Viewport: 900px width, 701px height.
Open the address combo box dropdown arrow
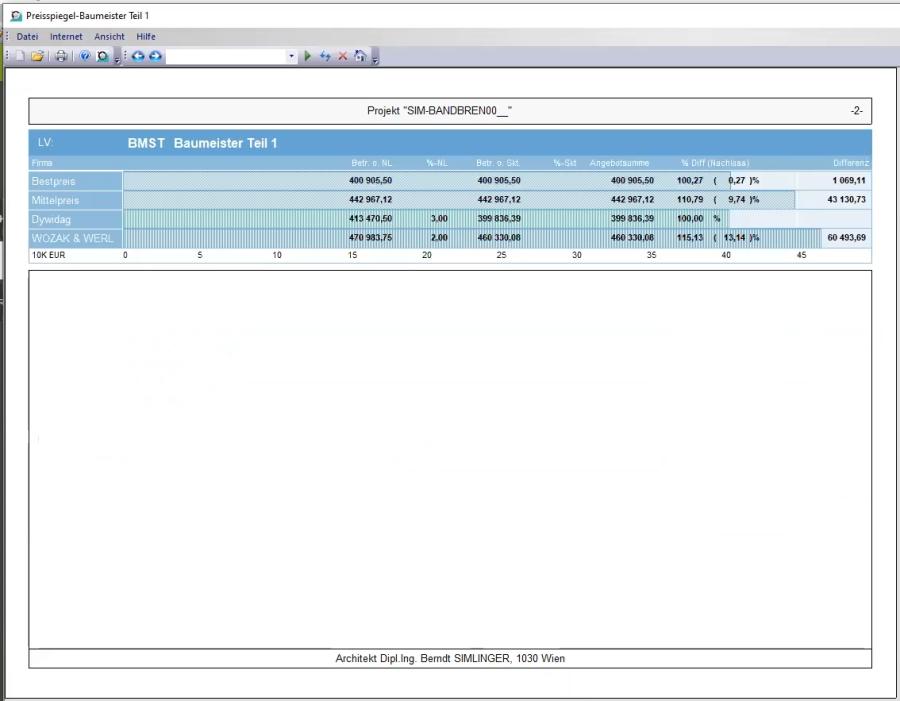292,56
